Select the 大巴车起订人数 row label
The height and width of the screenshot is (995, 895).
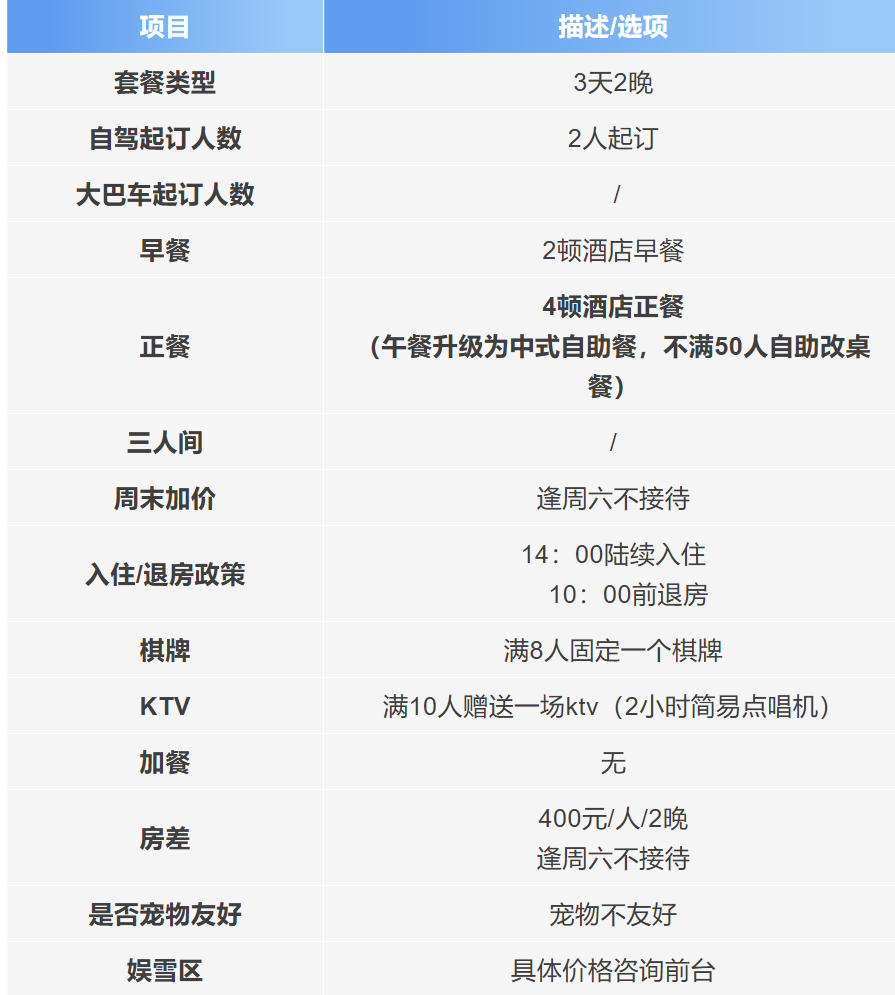(164, 195)
